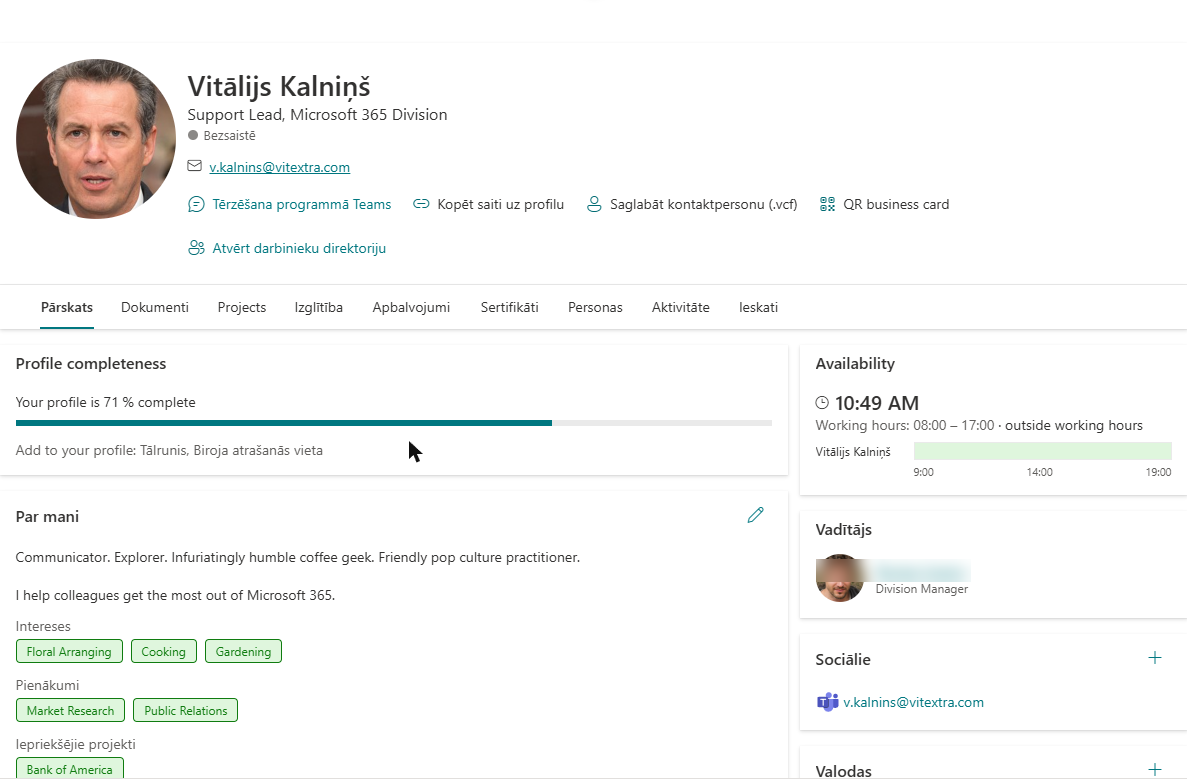Click 'Add to your profile: Tālrunis' hint text
Viewport: 1187px width, 779px height.
(x=169, y=450)
